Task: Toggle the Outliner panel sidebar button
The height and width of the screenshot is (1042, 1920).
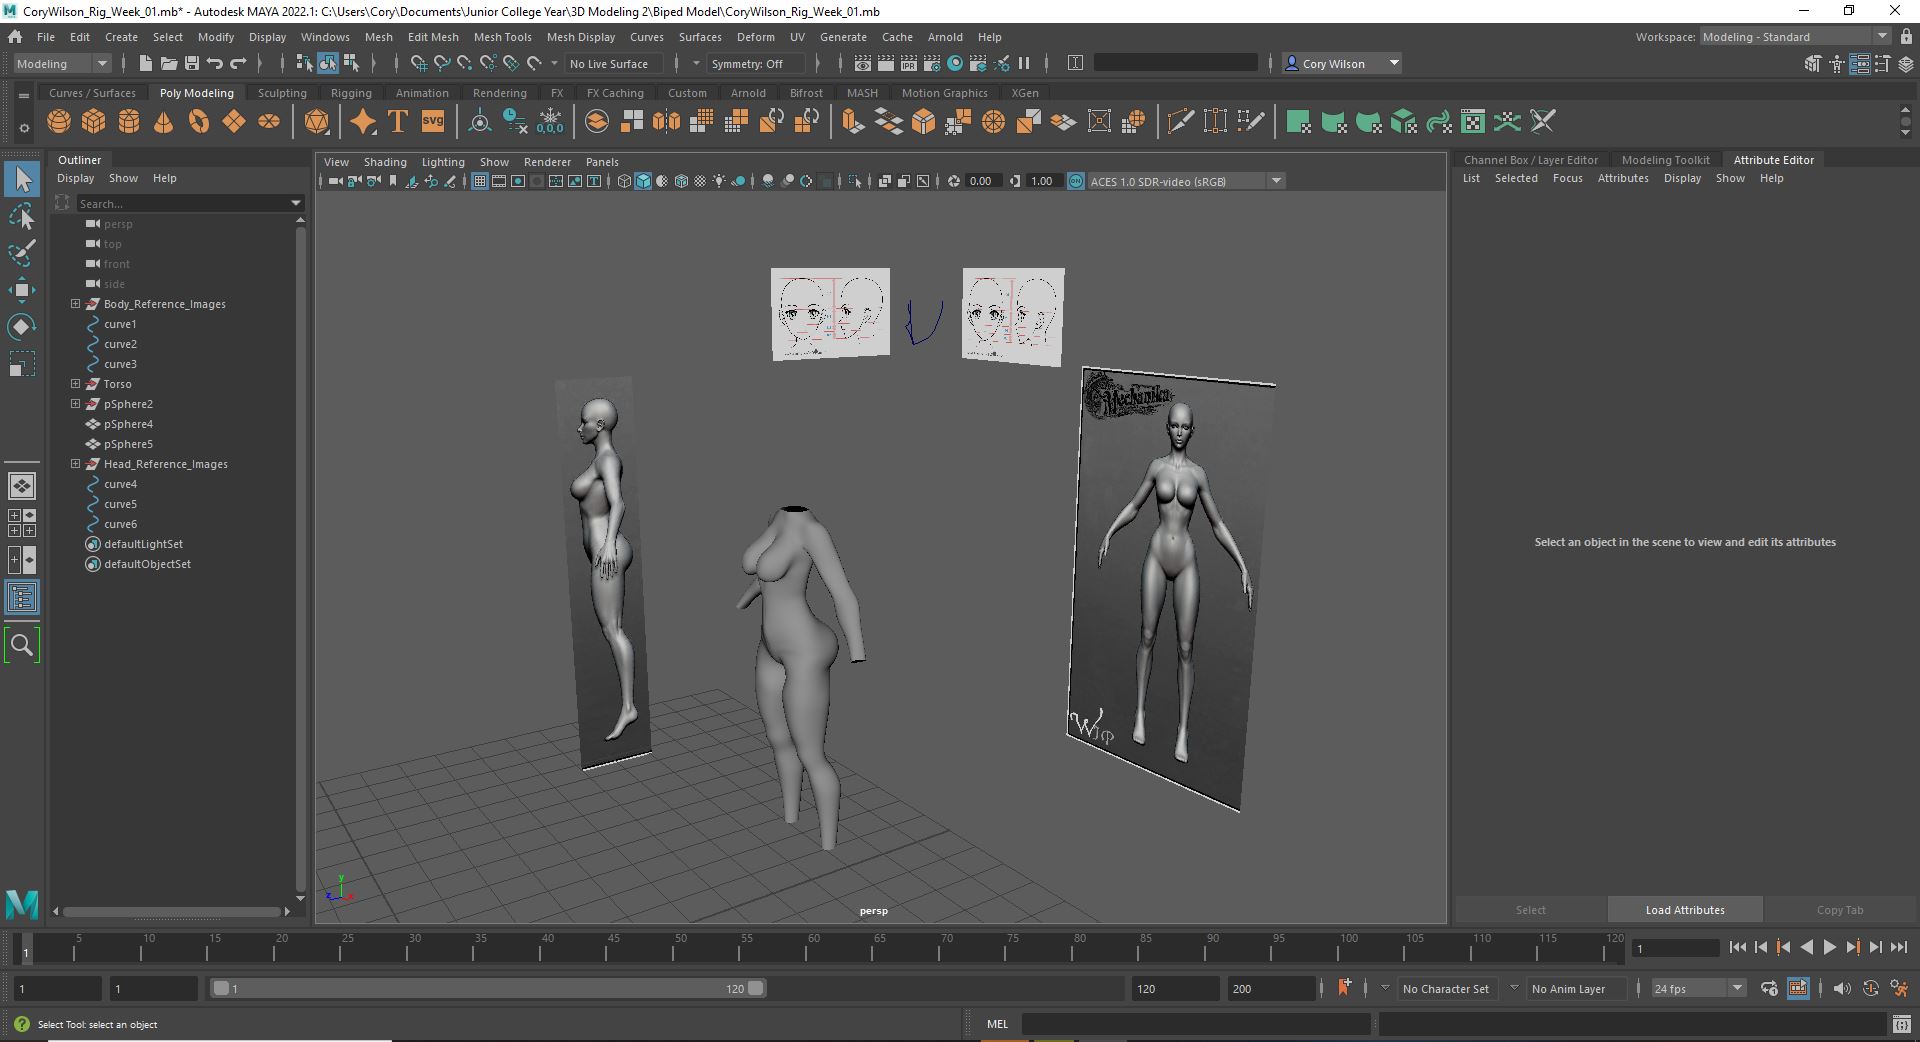Action: [x=21, y=598]
